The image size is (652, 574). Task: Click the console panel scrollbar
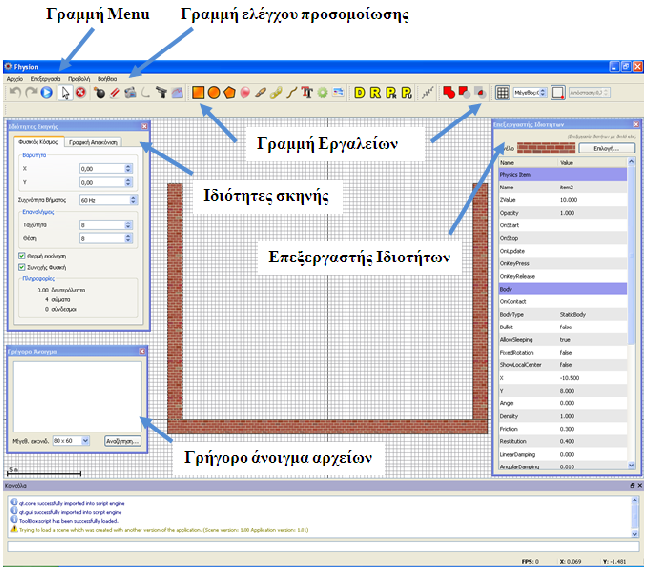click(x=635, y=517)
